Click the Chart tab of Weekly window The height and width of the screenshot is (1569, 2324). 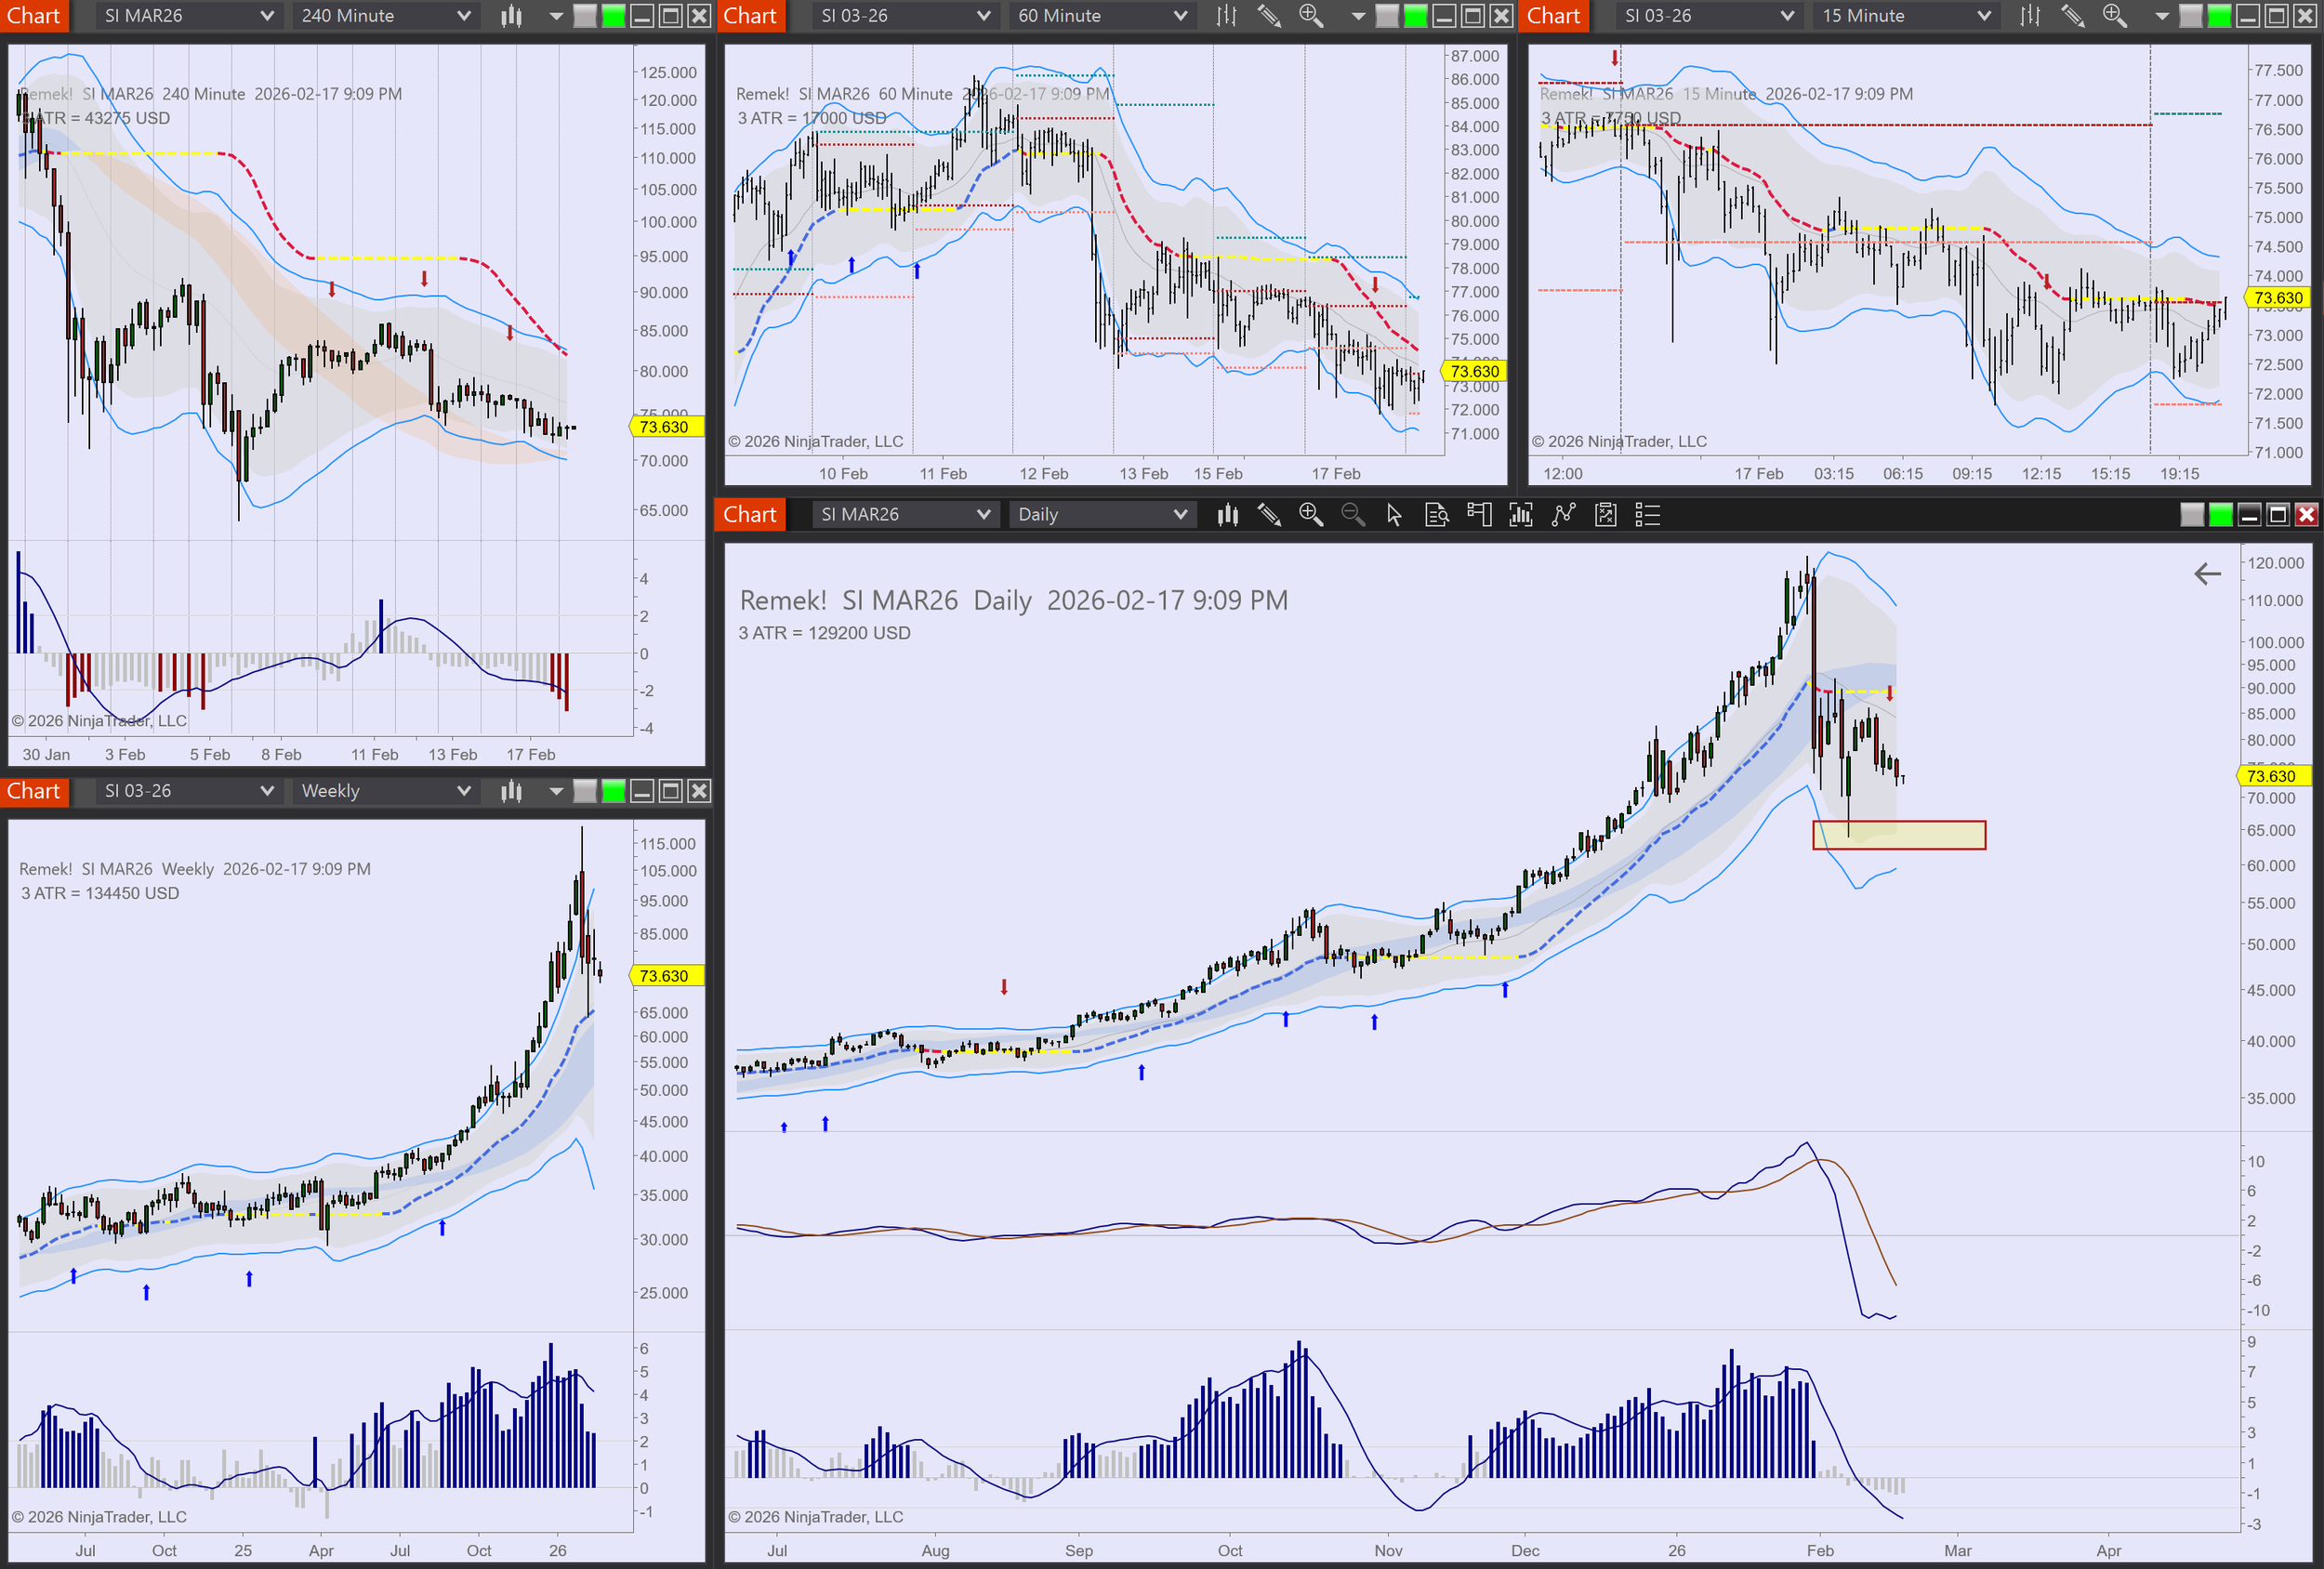point(34,791)
